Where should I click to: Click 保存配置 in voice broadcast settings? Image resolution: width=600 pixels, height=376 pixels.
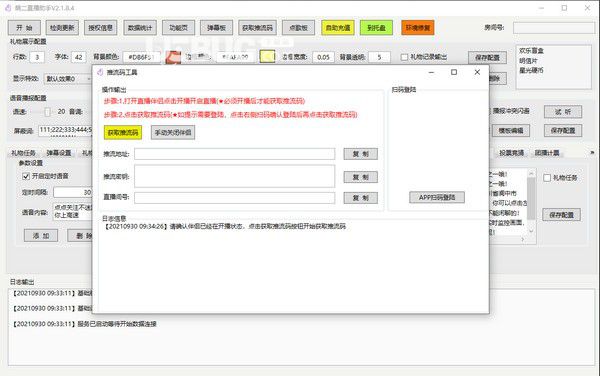click(563, 130)
